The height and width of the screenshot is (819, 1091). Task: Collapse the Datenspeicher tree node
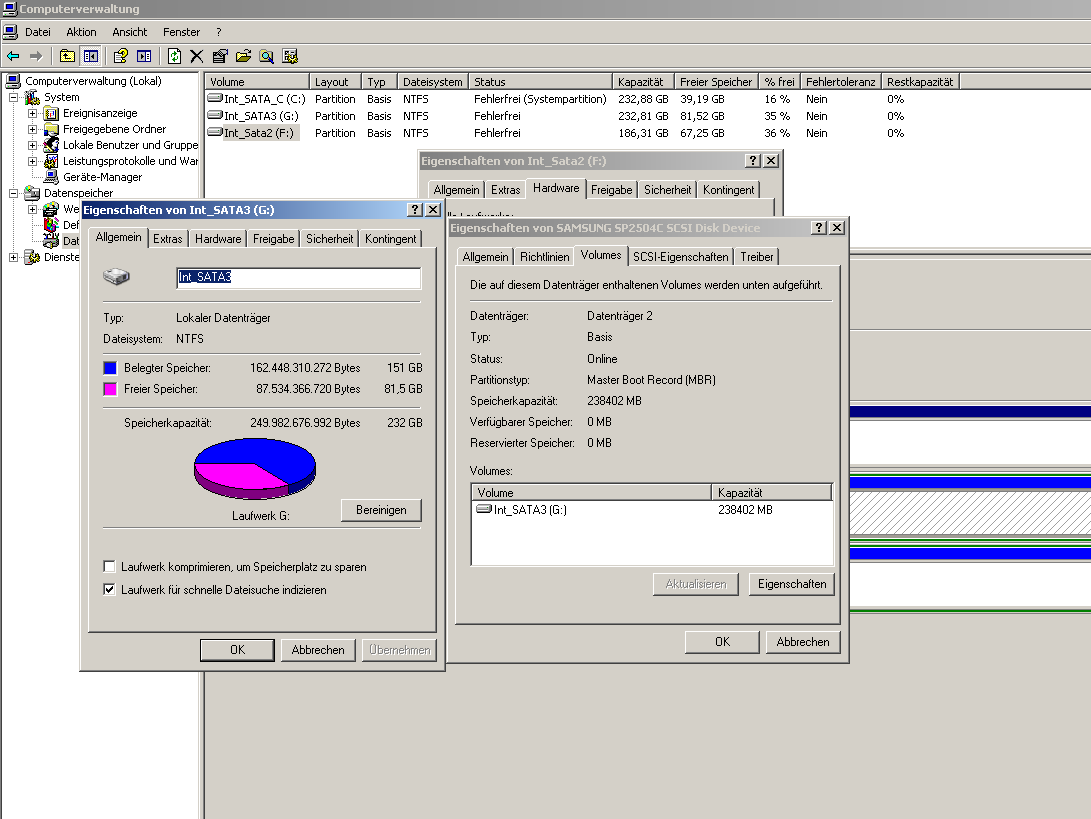point(13,193)
